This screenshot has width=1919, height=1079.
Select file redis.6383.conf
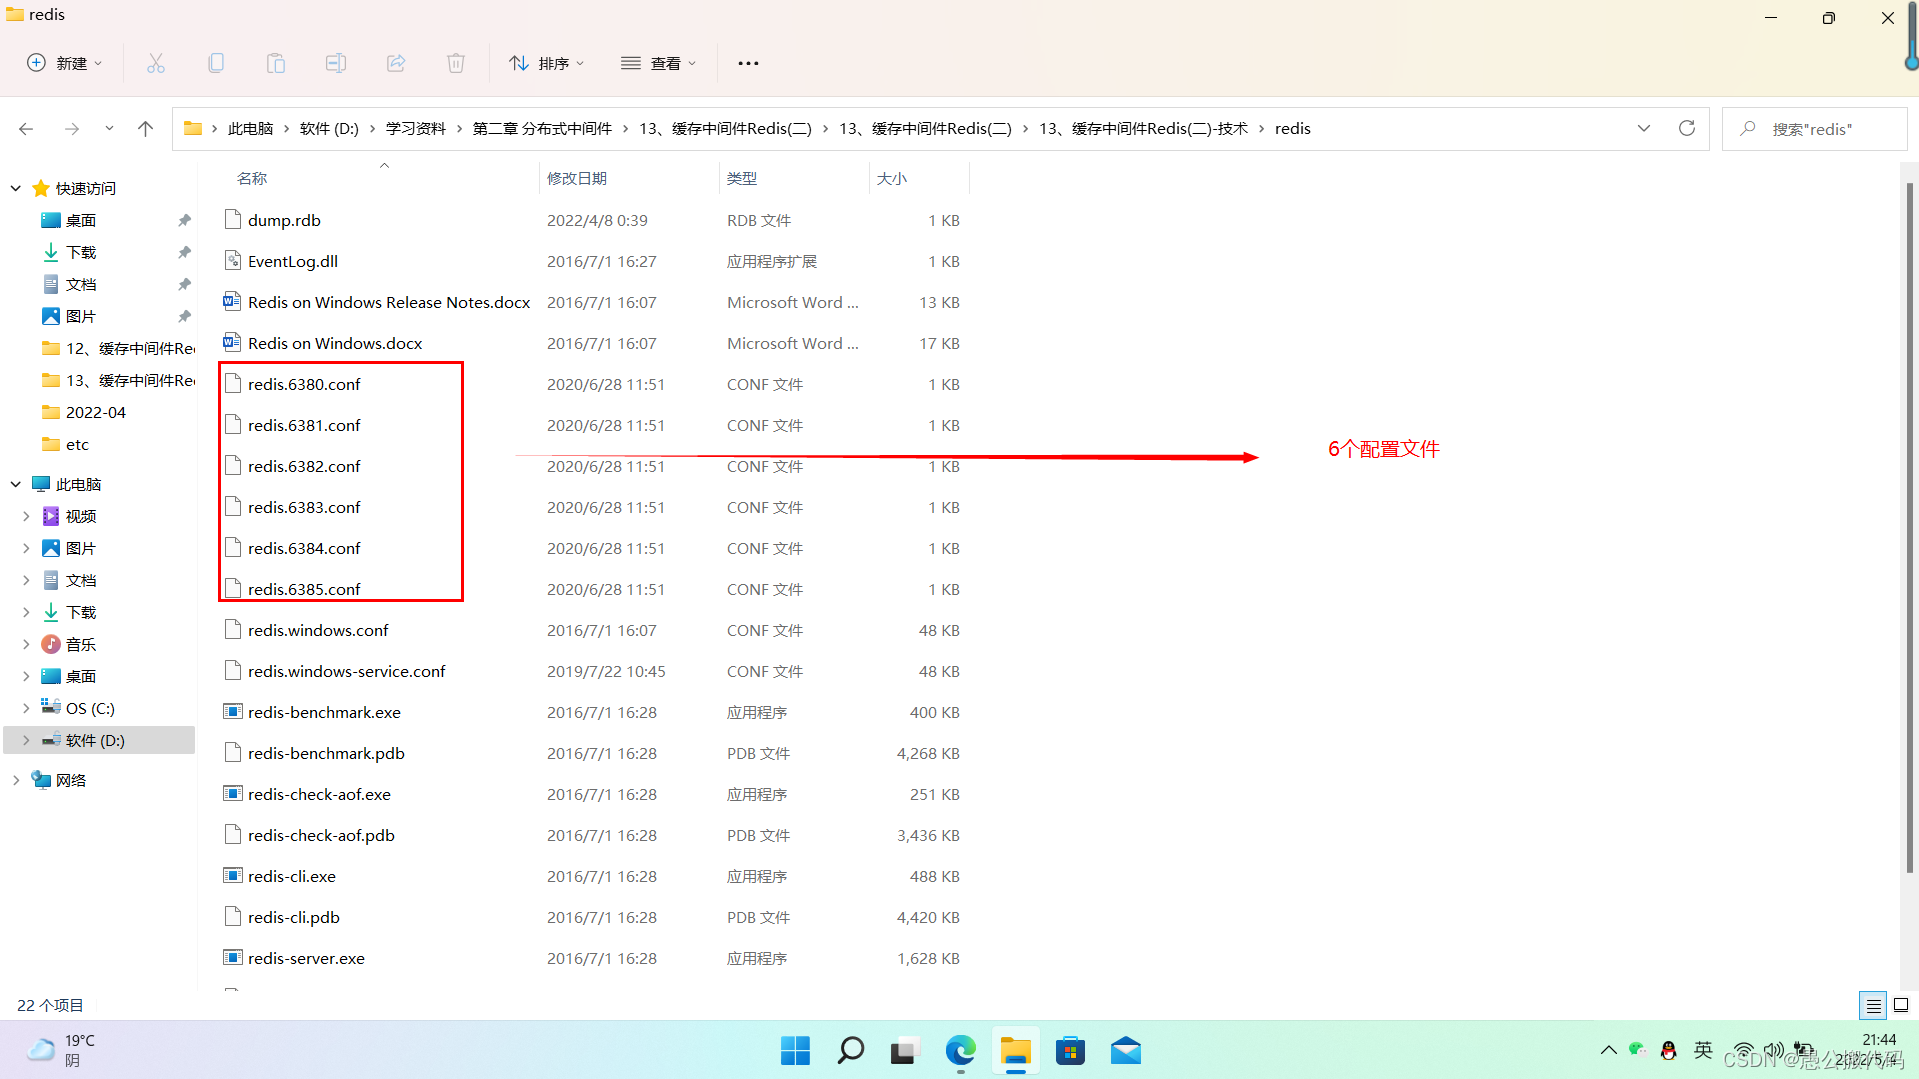click(x=304, y=507)
